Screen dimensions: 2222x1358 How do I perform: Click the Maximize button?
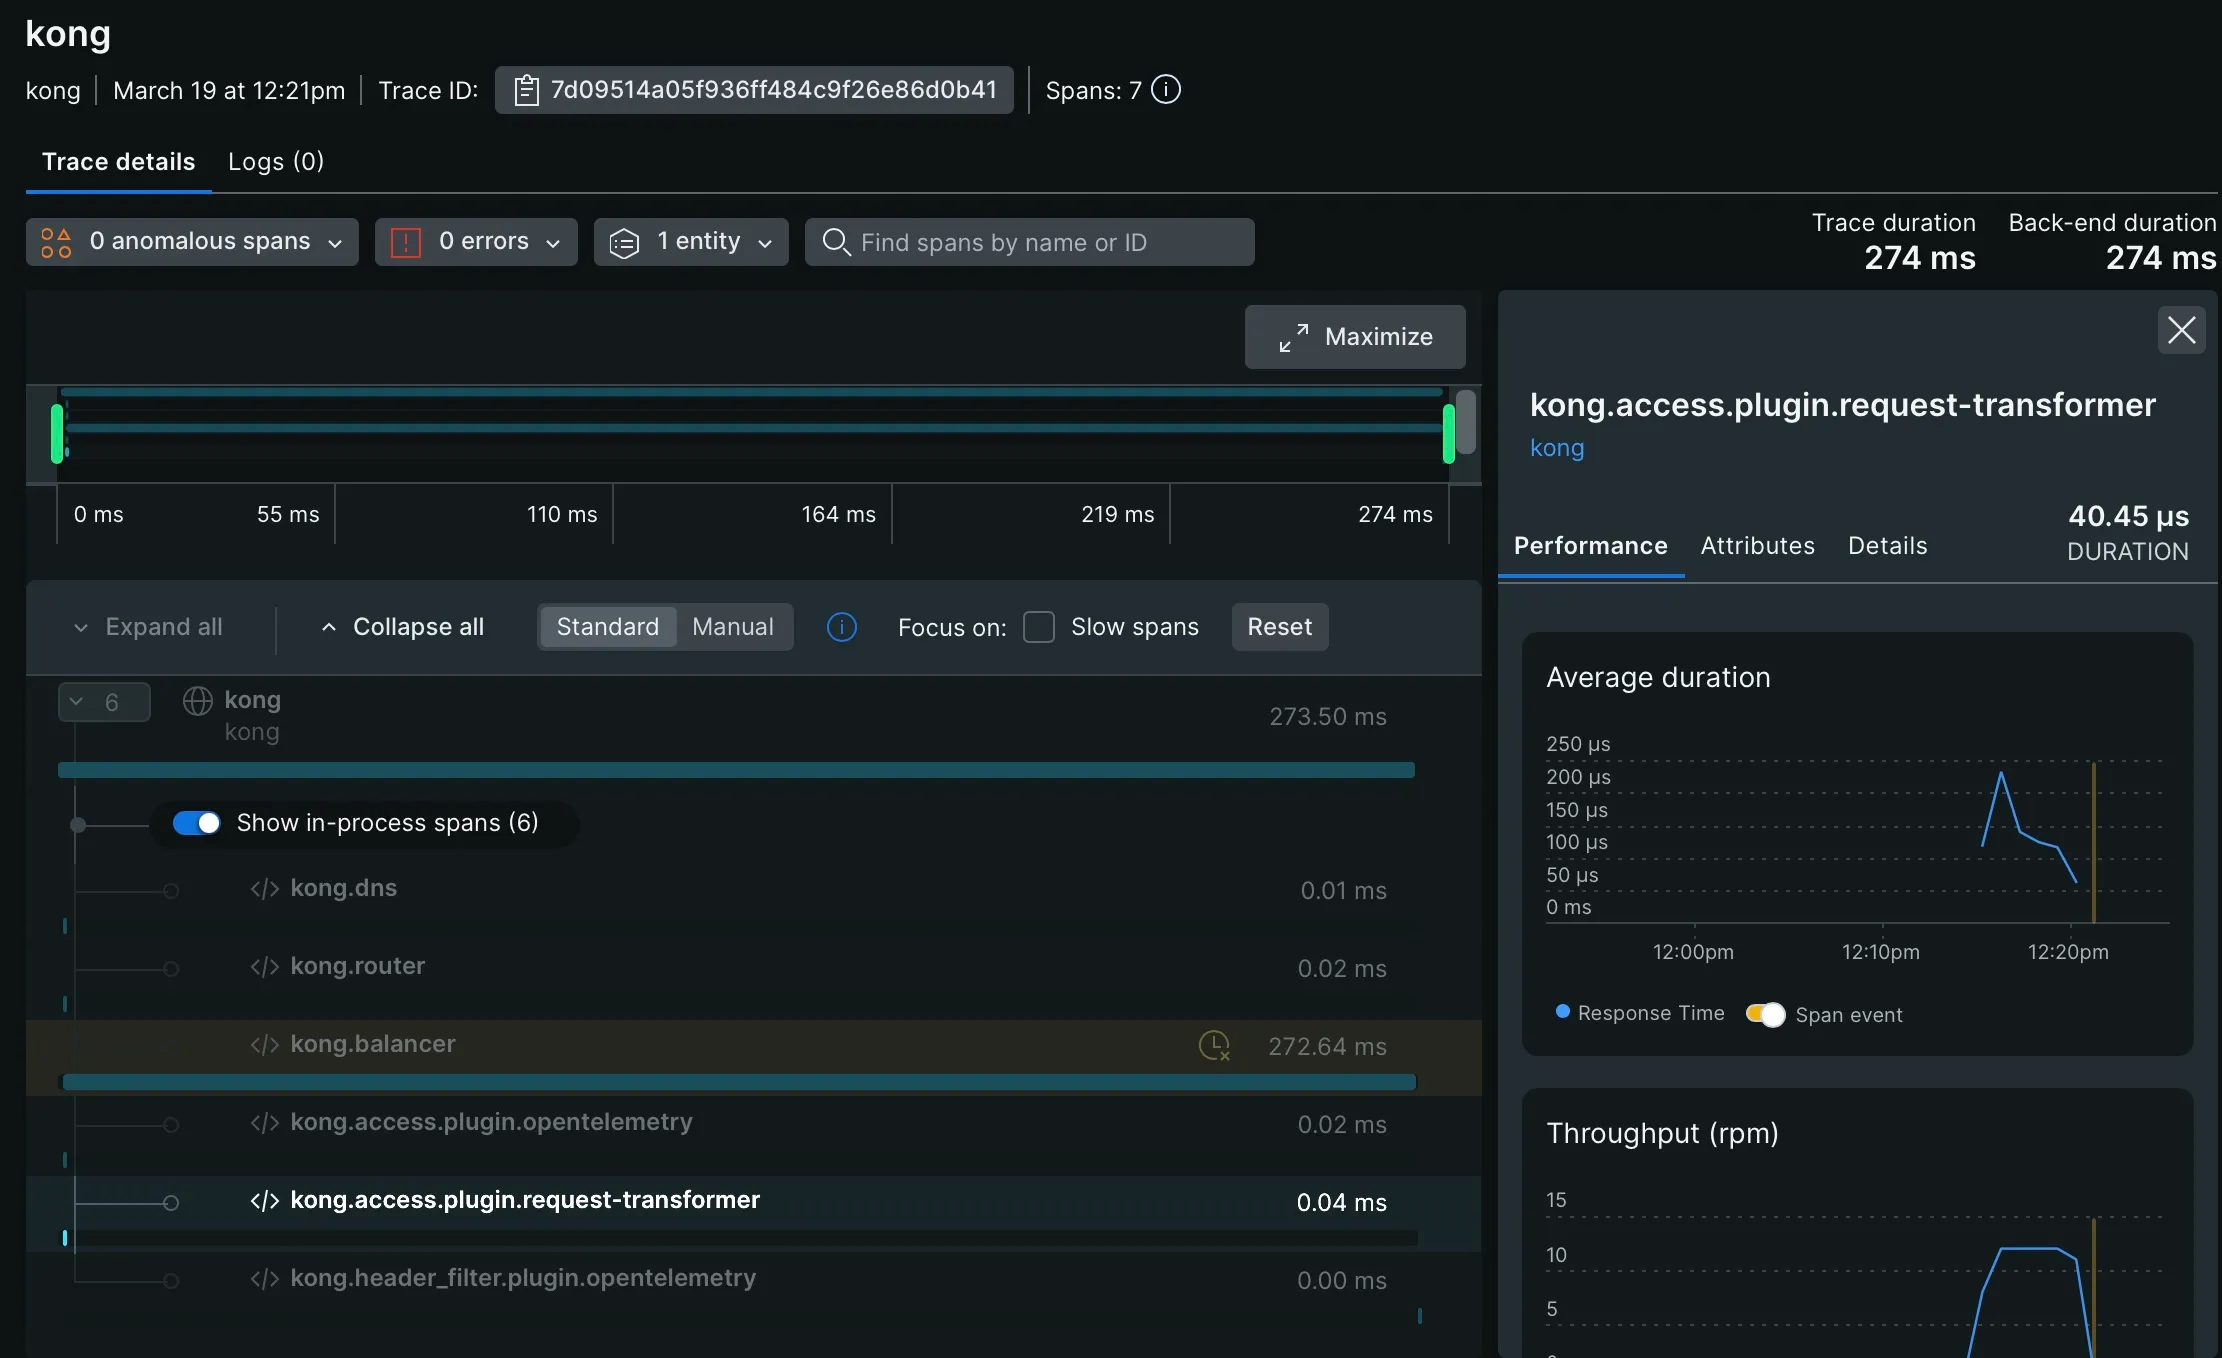1355,337
